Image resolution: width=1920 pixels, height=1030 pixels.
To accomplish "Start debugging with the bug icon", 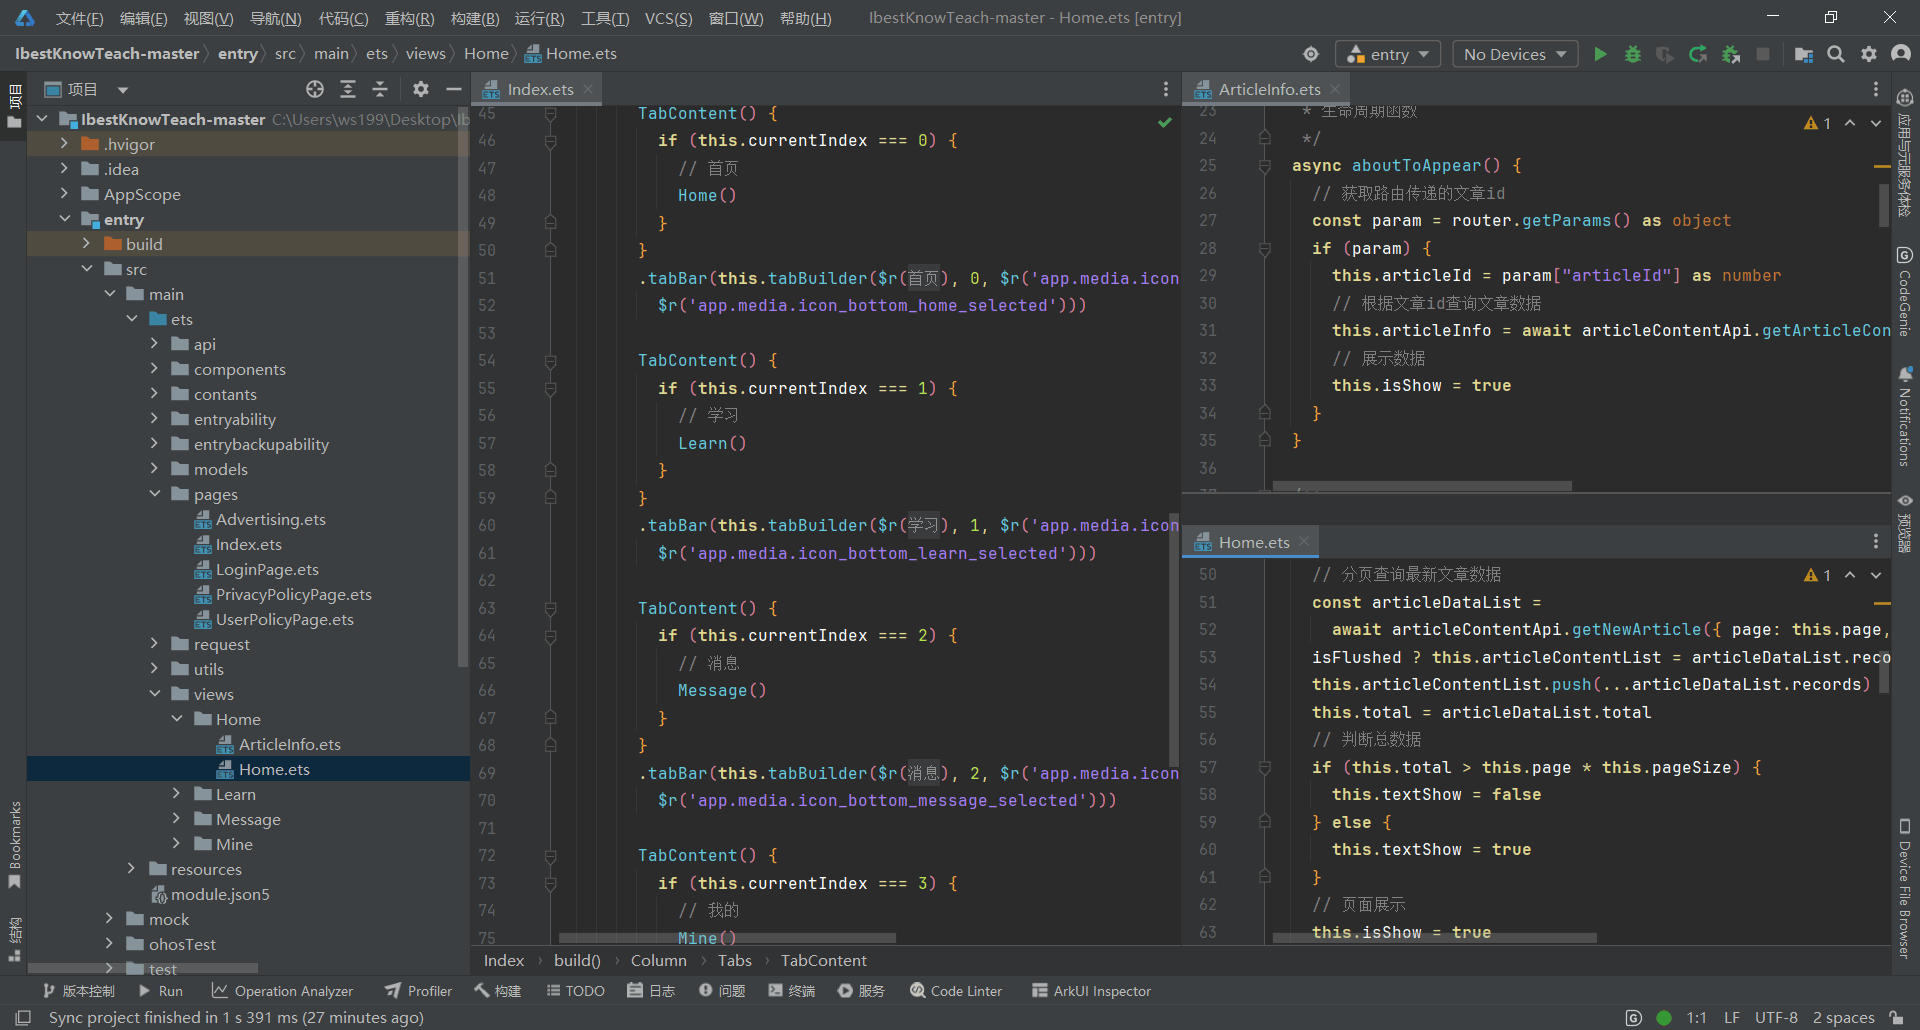I will 1633,54.
